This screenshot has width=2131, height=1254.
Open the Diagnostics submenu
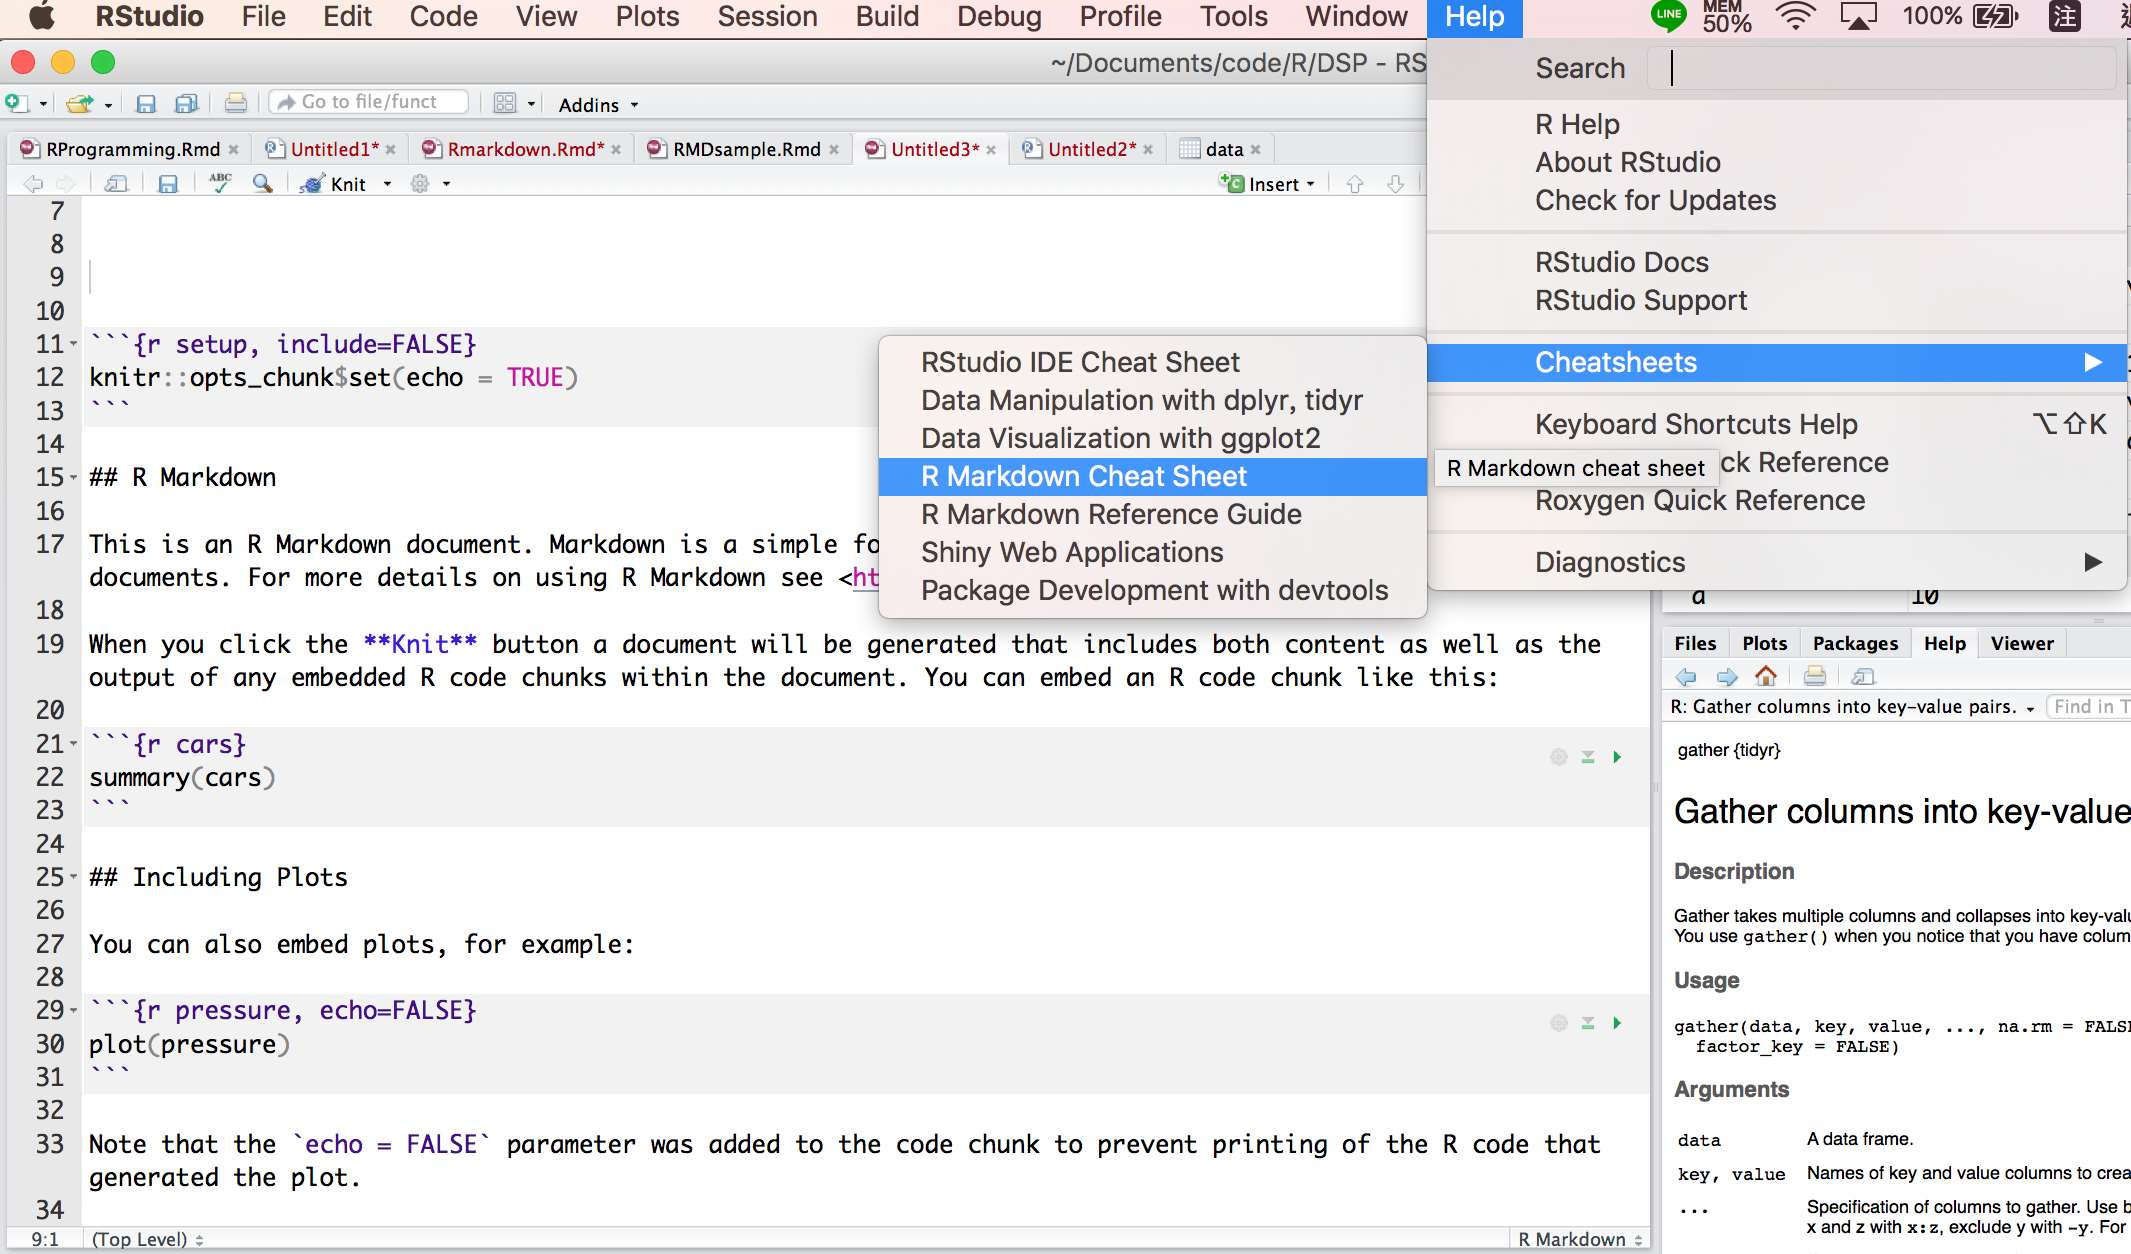[x=1776, y=562]
